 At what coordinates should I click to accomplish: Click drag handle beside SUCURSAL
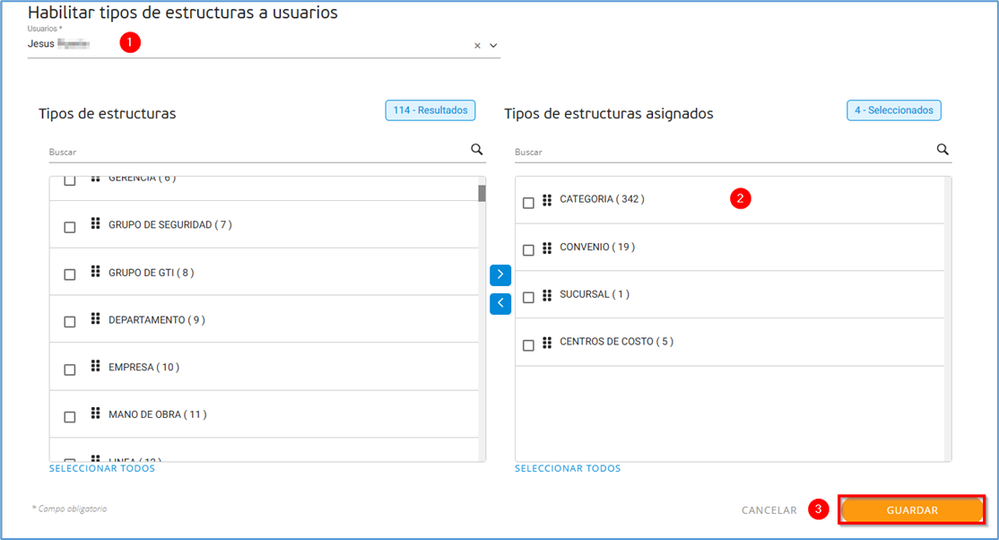click(x=547, y=295)
